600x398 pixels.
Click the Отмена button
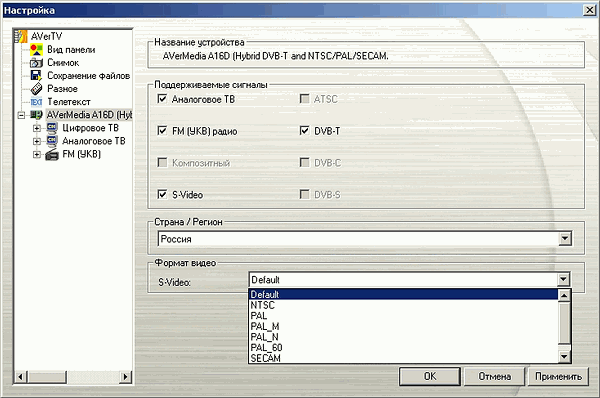click(494, 377)
